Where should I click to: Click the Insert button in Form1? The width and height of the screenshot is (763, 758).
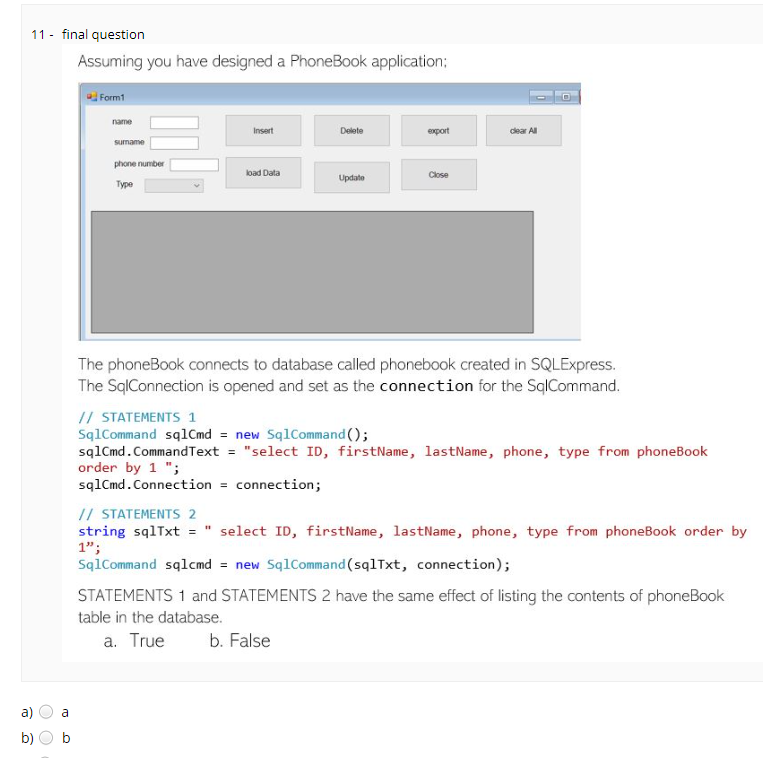[263, 130]
